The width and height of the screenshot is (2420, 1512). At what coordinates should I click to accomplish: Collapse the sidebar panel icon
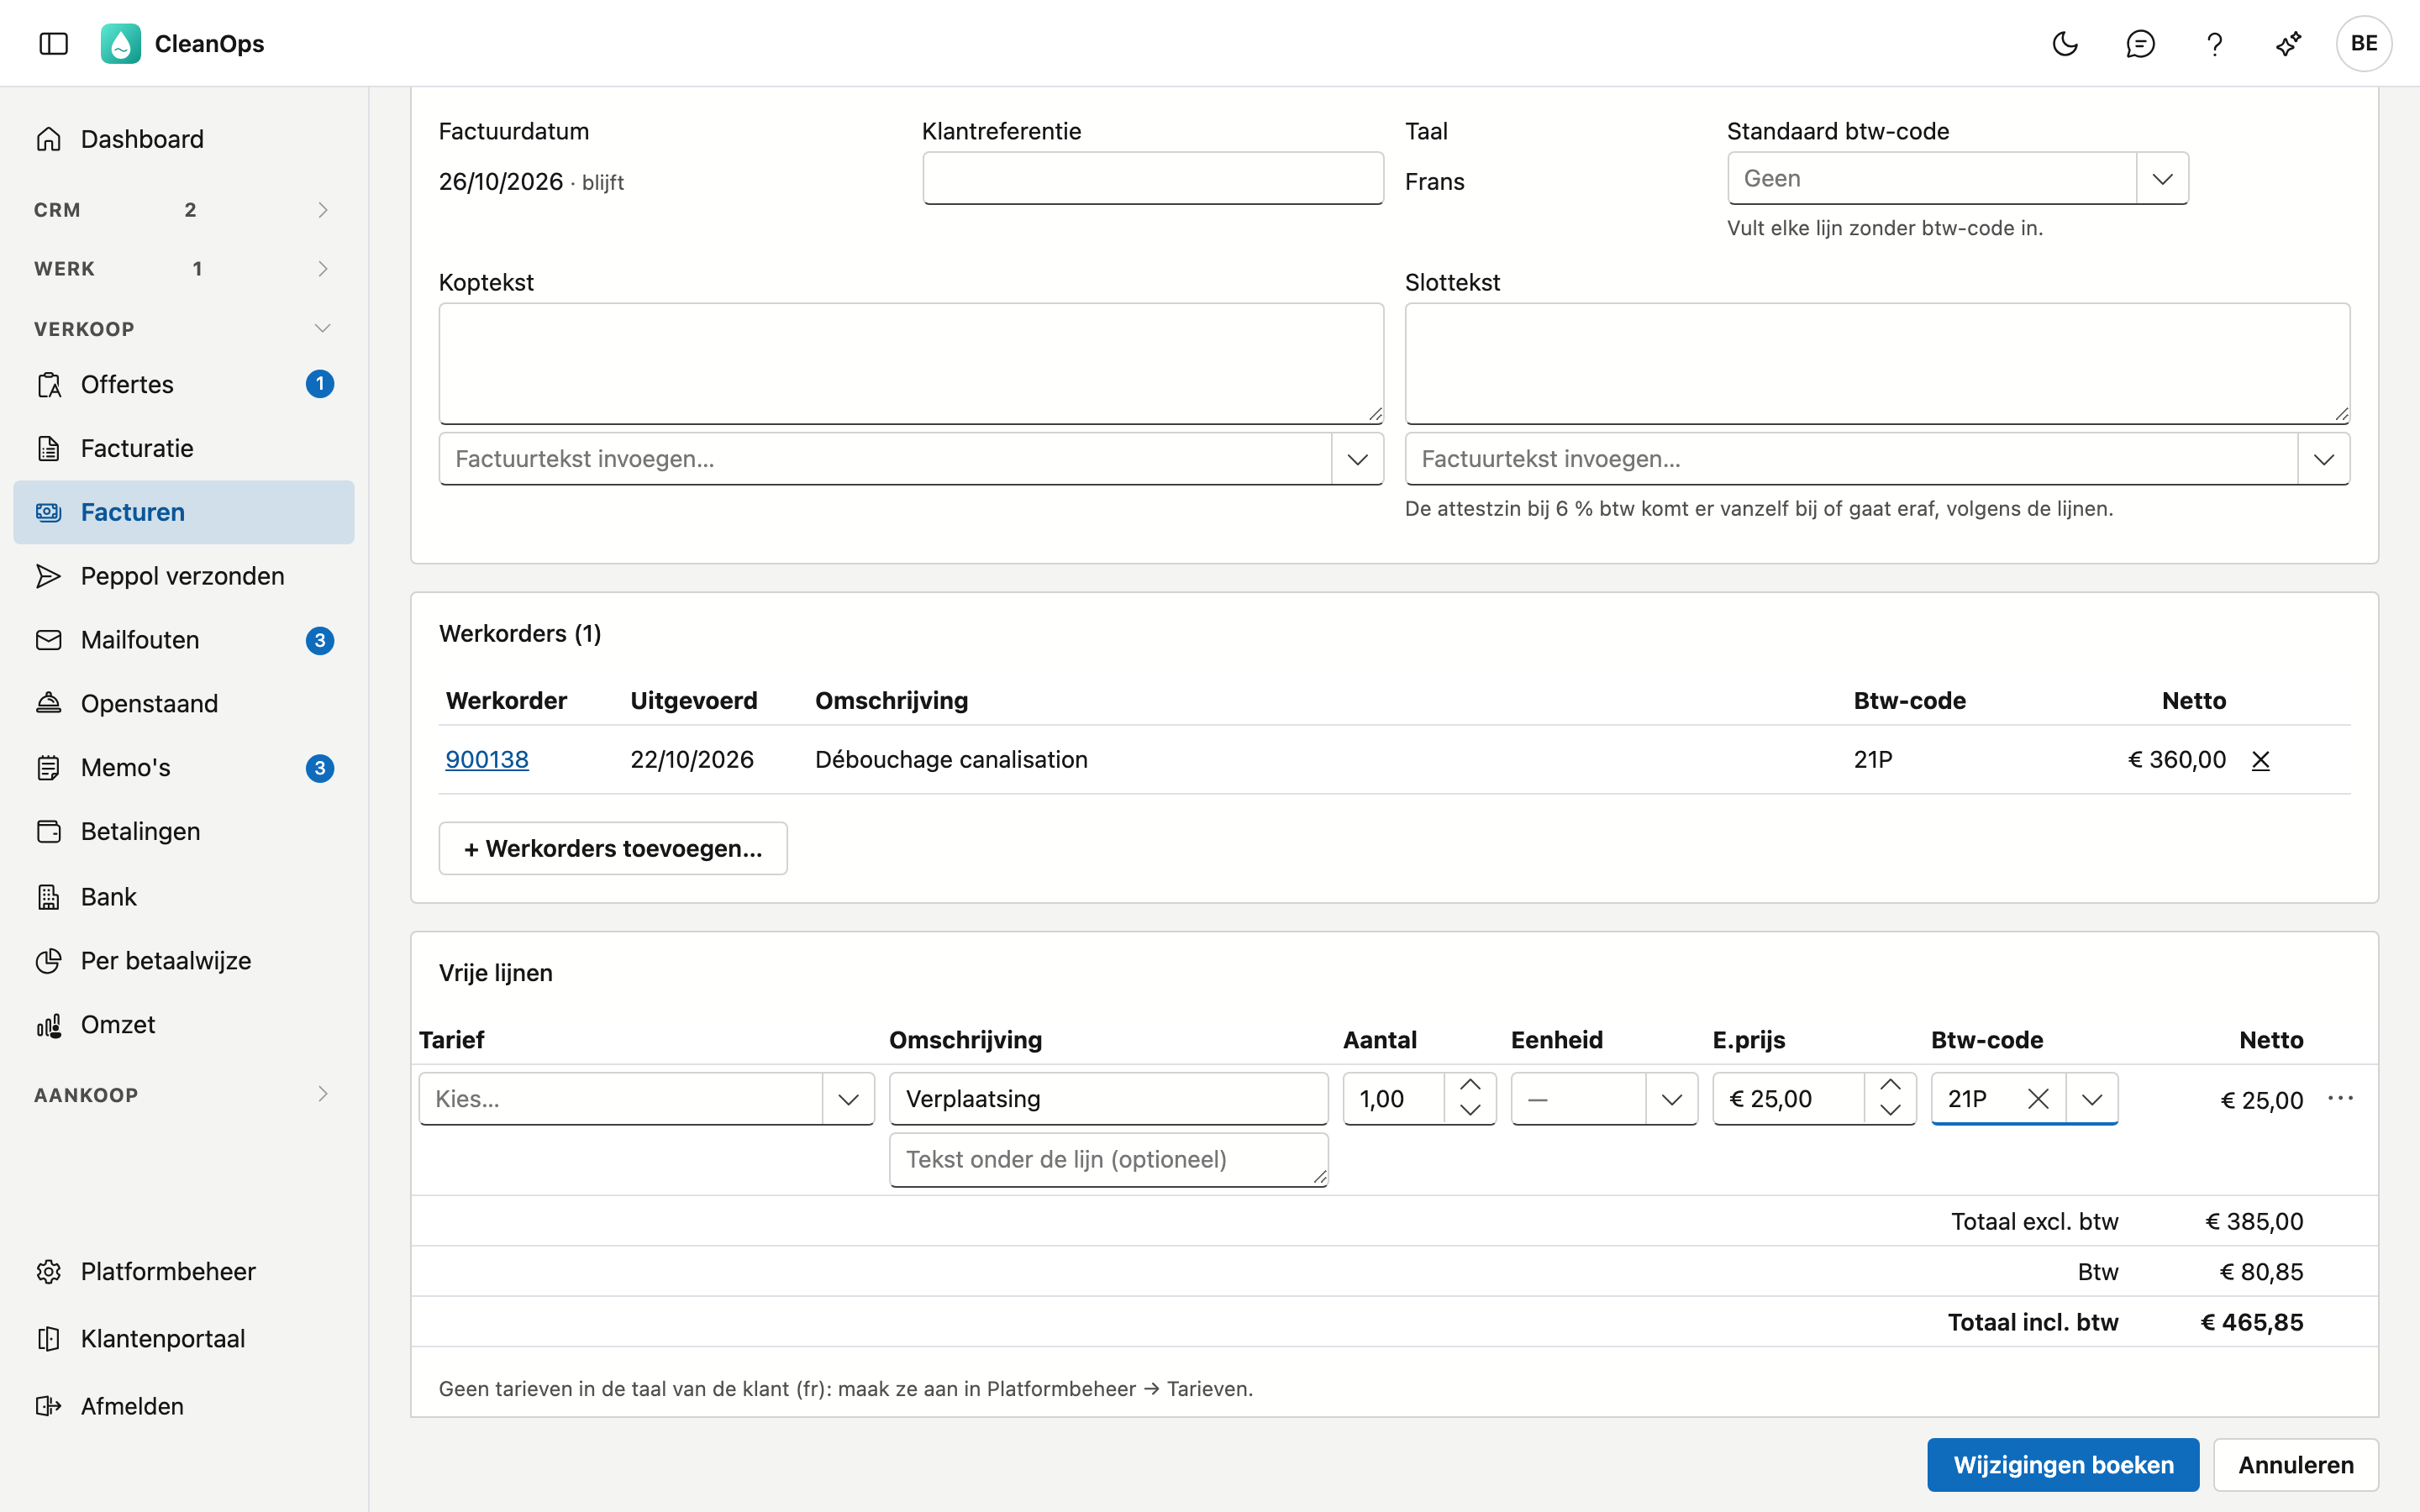click(54, 43)
